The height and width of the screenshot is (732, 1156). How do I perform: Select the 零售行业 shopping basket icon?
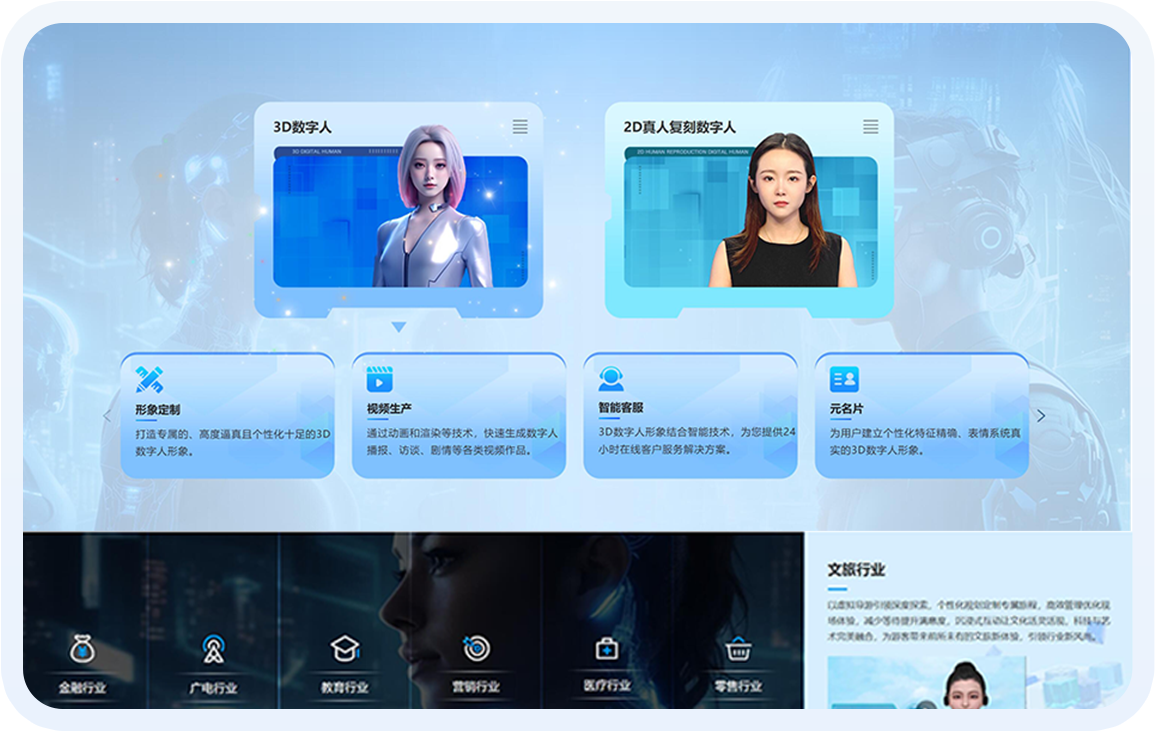point(738,650)
